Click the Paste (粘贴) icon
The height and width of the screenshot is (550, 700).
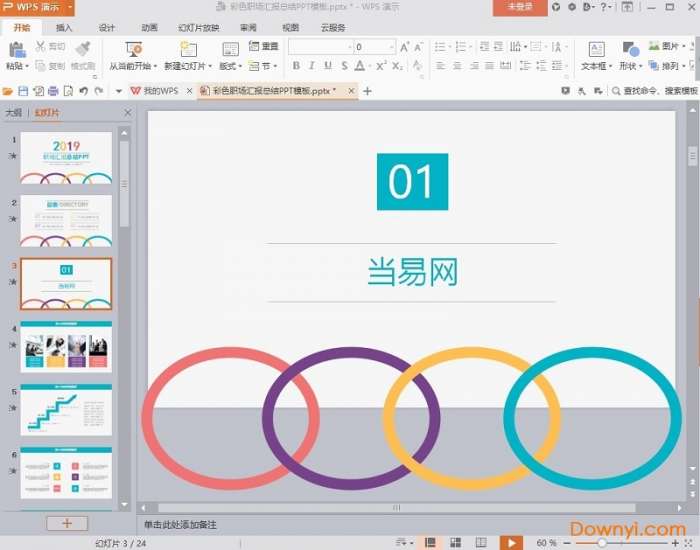click(x=16, y=50)
